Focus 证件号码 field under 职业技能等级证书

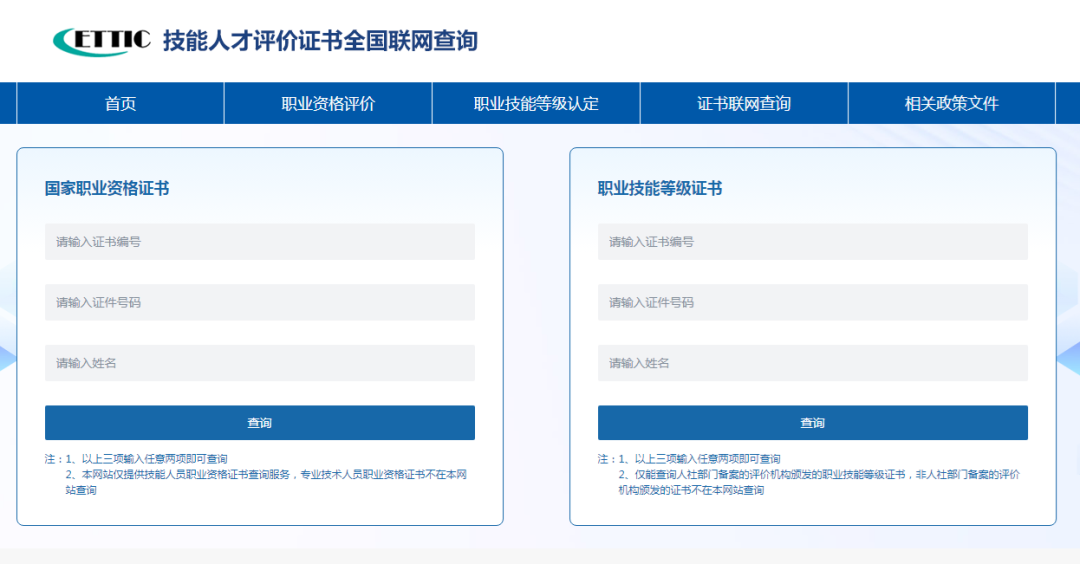point(813,302)
